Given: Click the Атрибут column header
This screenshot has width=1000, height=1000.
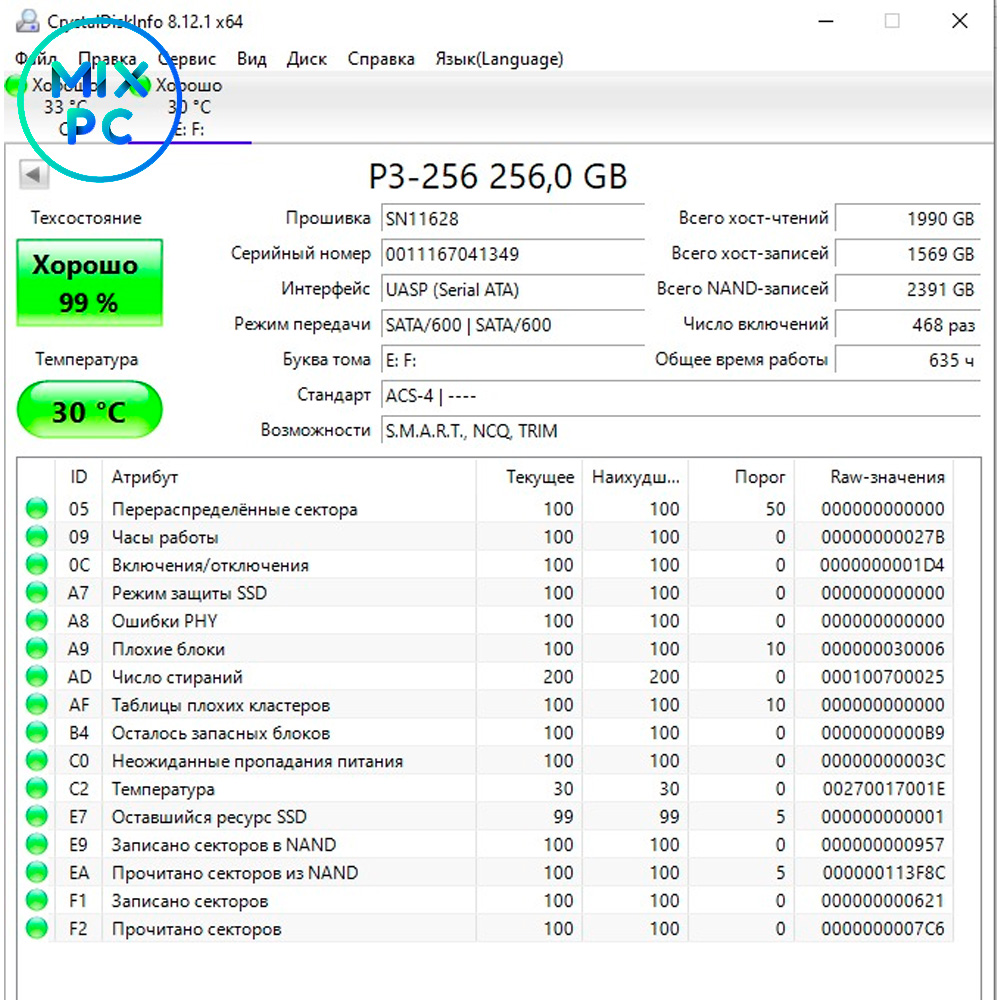Looking at the screenshot, I should point(289,477).
